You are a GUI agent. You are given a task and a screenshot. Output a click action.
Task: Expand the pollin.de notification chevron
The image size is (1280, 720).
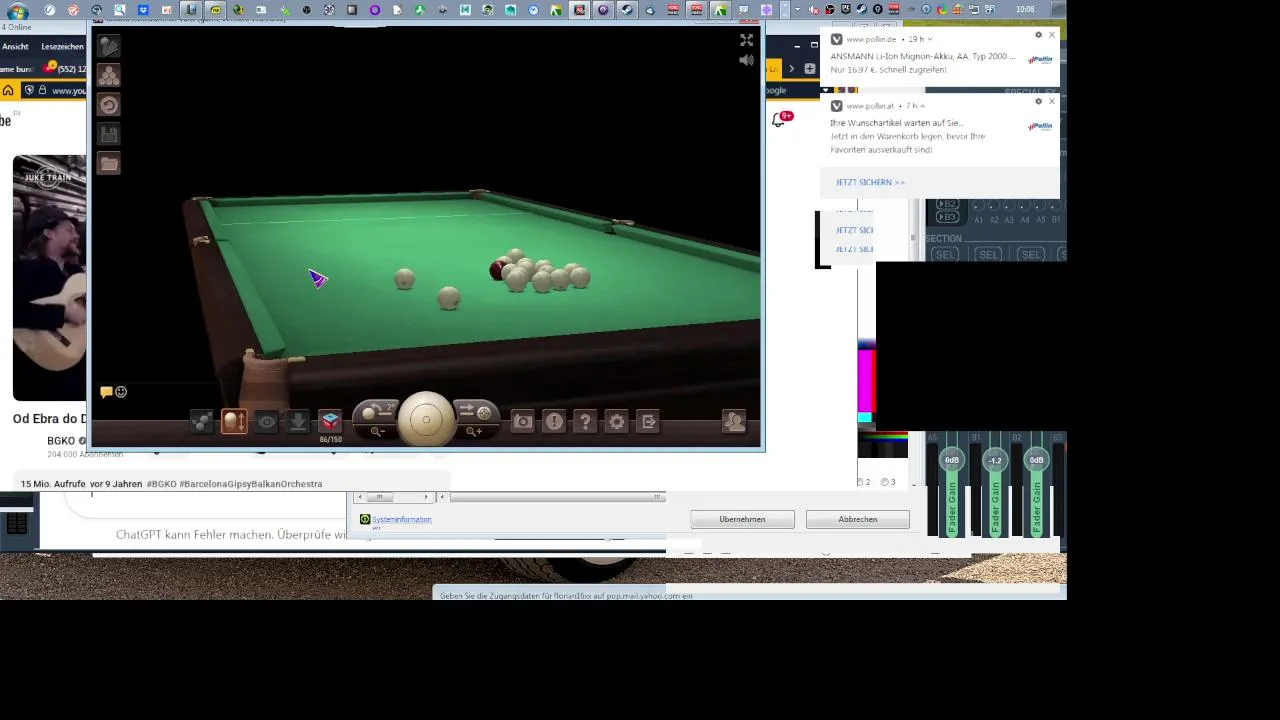(x=930, y=39)
